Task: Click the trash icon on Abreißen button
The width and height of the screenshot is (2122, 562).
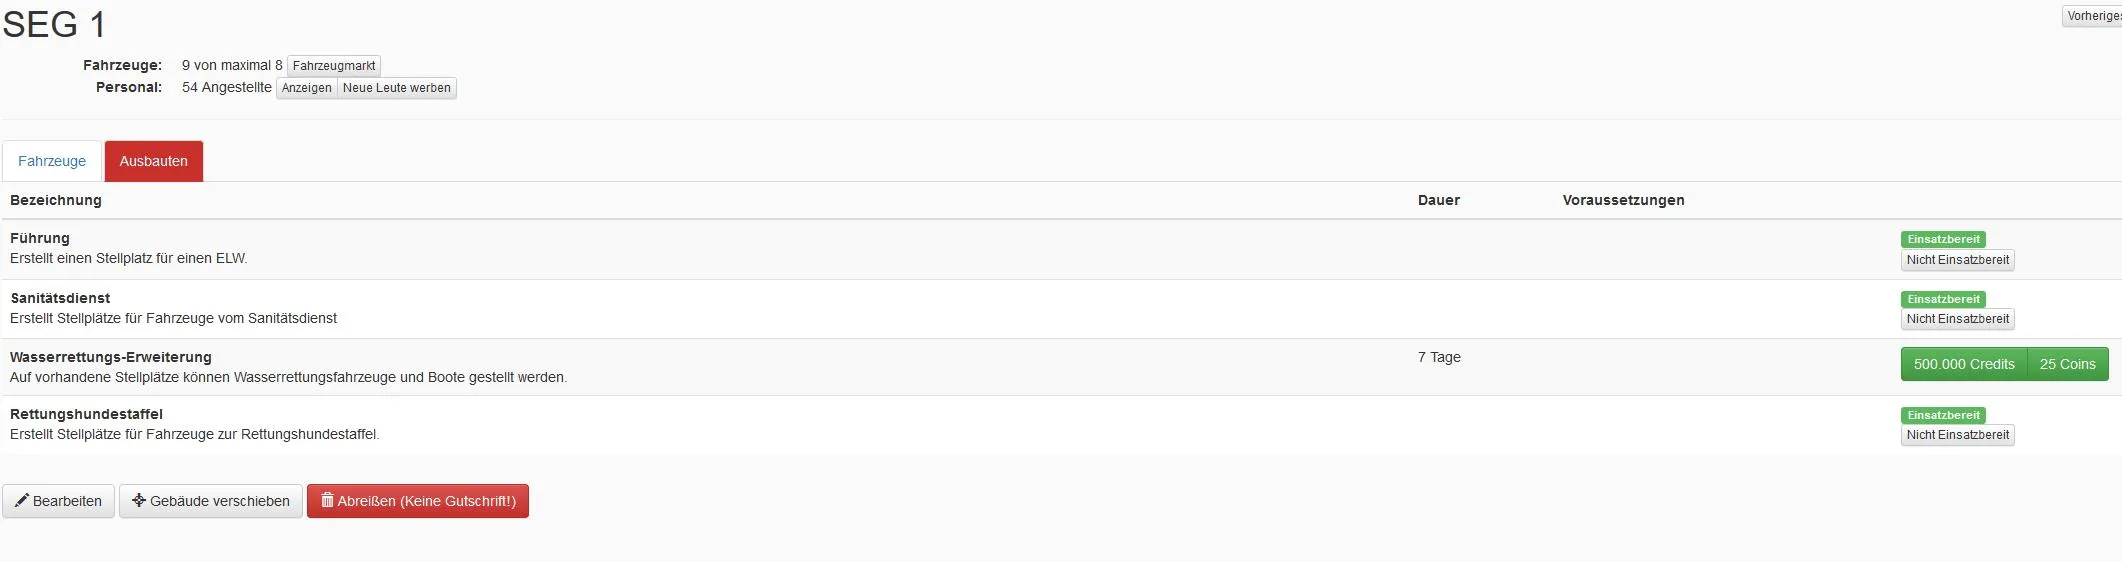Action: coord(327,501)
